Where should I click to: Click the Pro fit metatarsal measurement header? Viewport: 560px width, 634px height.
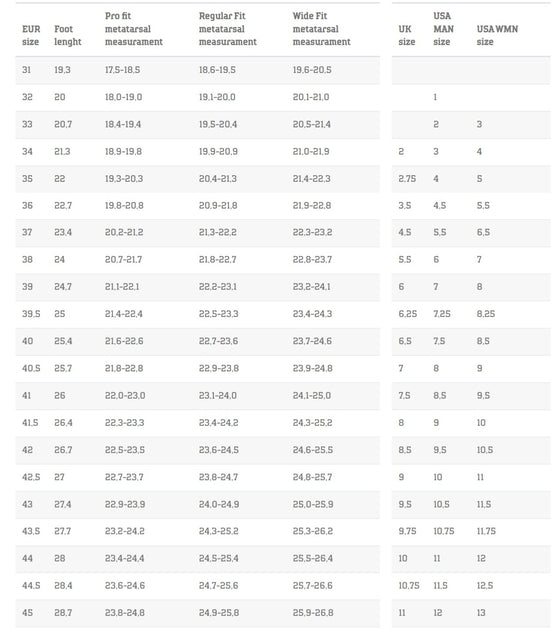[x=133, y=29]
